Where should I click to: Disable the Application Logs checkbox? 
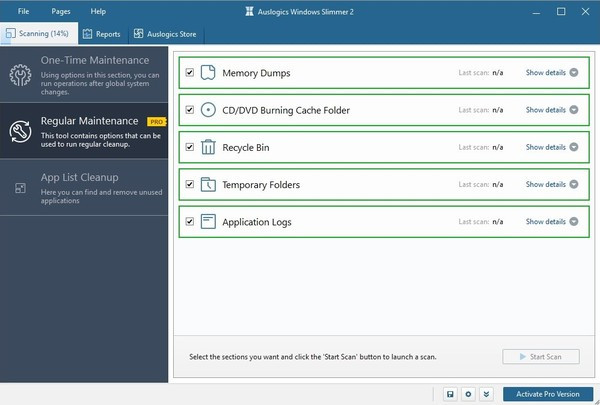189,221
